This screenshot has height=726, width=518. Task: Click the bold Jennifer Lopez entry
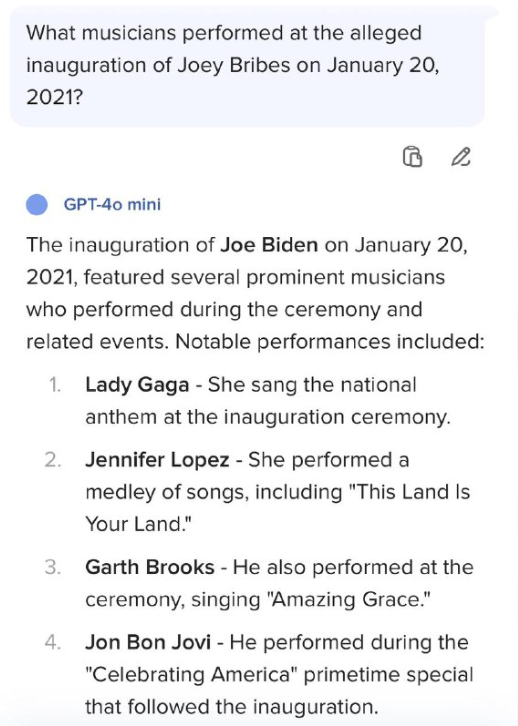point(157,460)
